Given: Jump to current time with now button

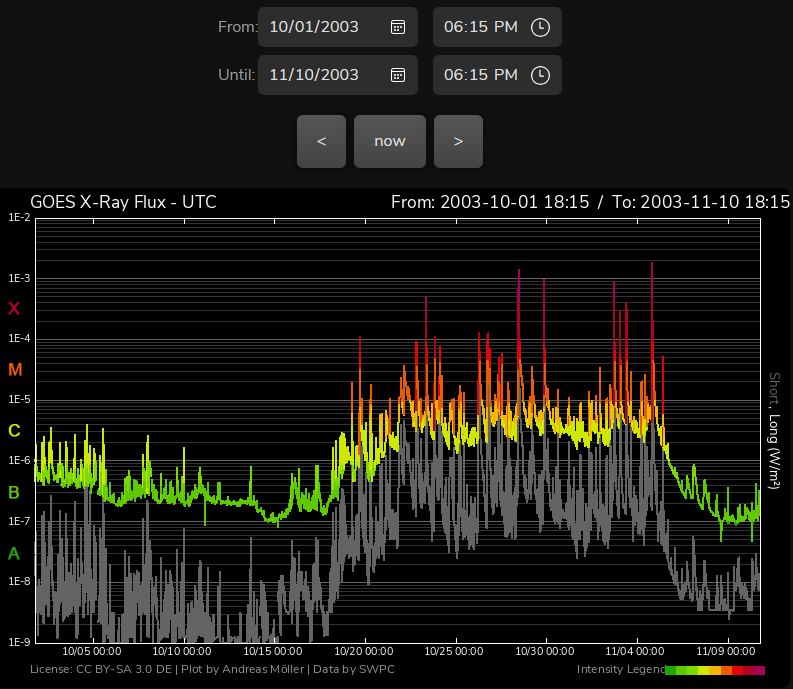Looking at the screenshot, I should tap(390, 141).
